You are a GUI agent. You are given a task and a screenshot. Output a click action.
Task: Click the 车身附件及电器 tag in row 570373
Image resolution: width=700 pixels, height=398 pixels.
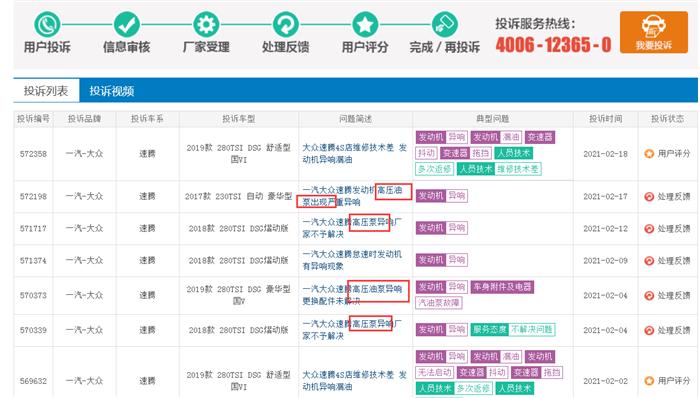502,287
